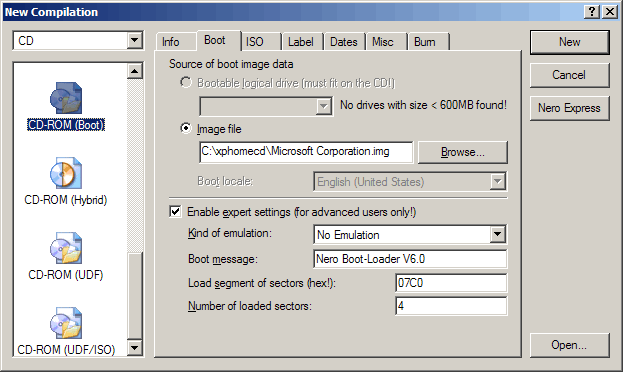Click compilation list scroll down arrow

(x=135, y=348)
